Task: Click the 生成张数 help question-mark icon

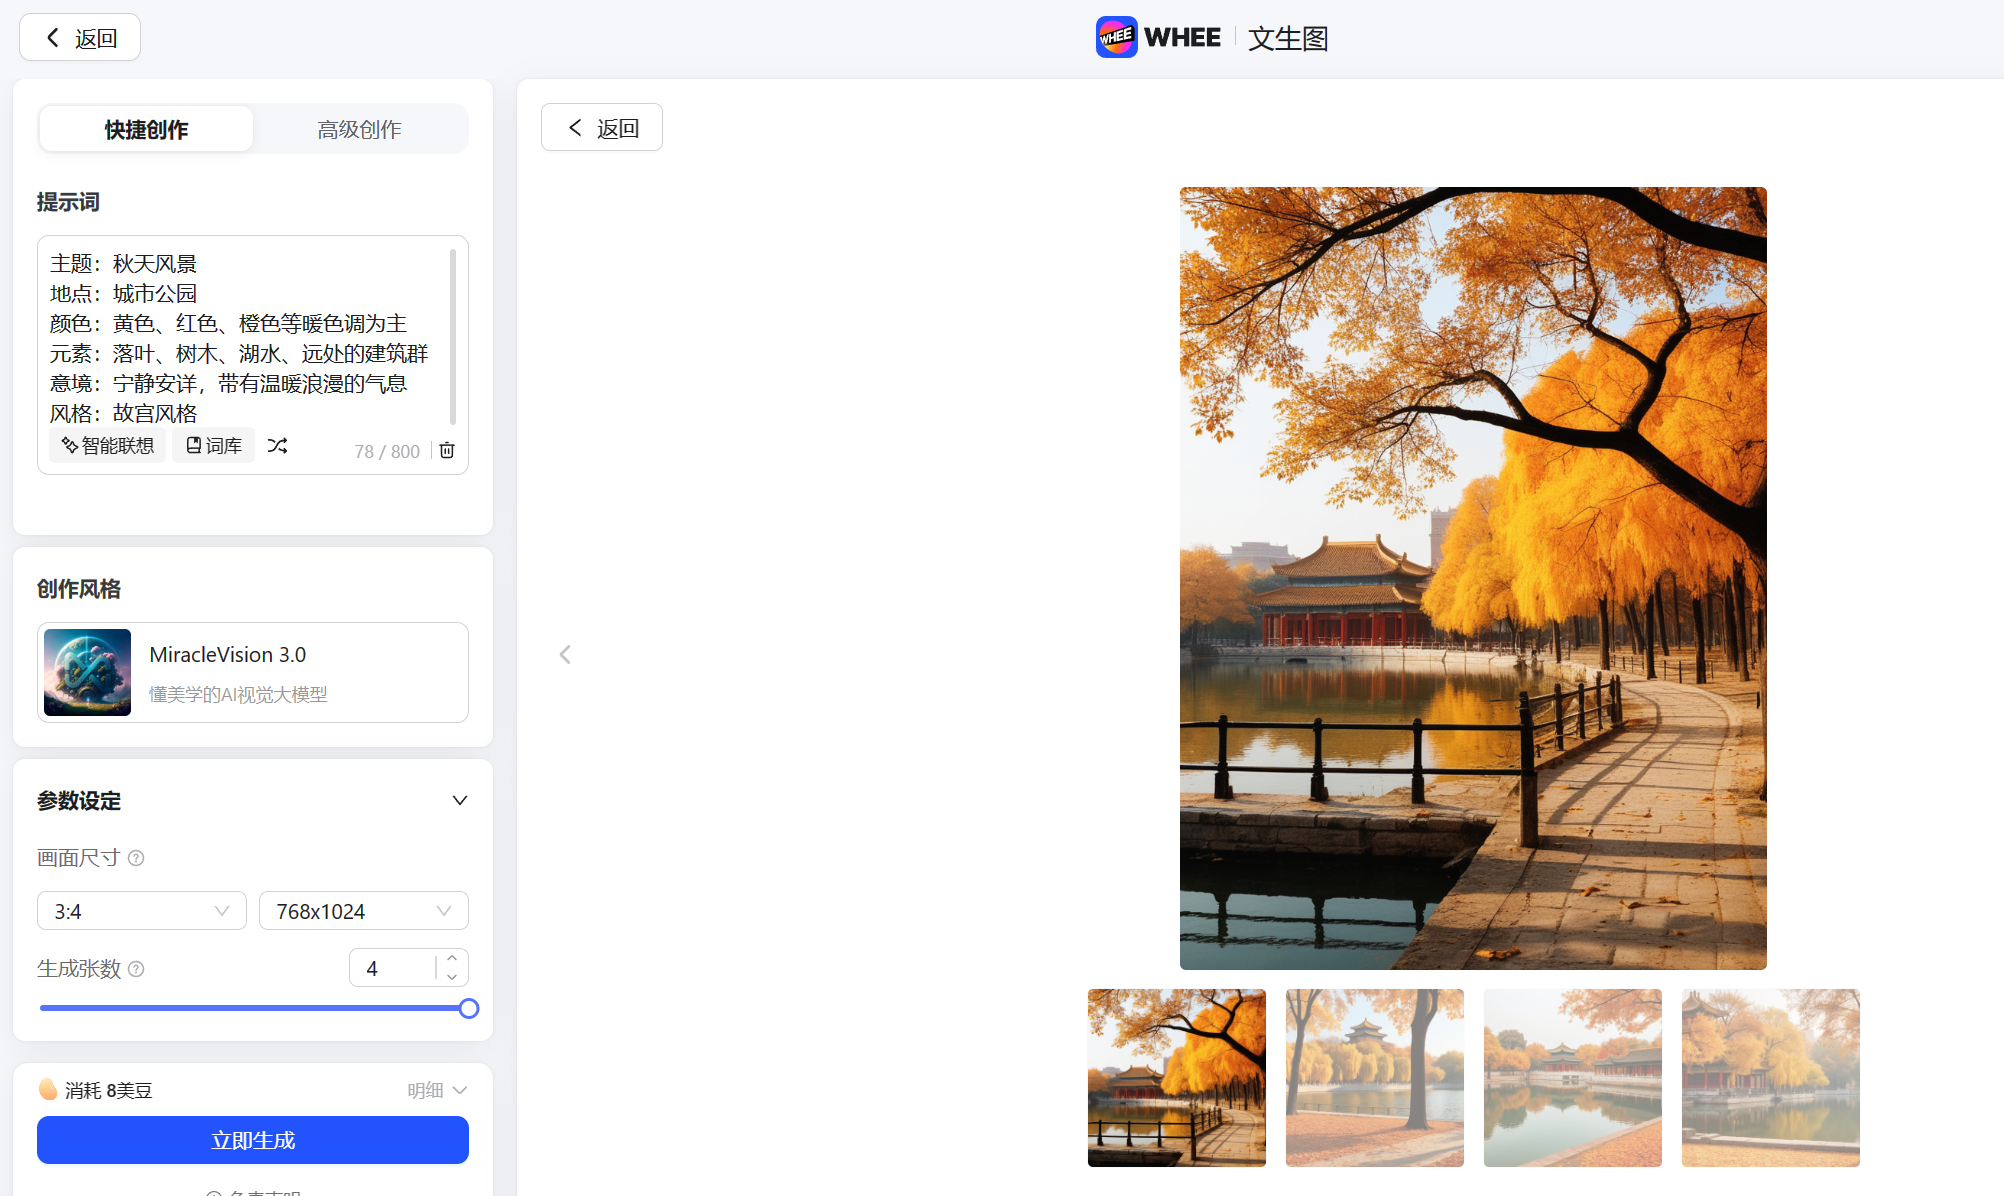Action: [137, 969]
